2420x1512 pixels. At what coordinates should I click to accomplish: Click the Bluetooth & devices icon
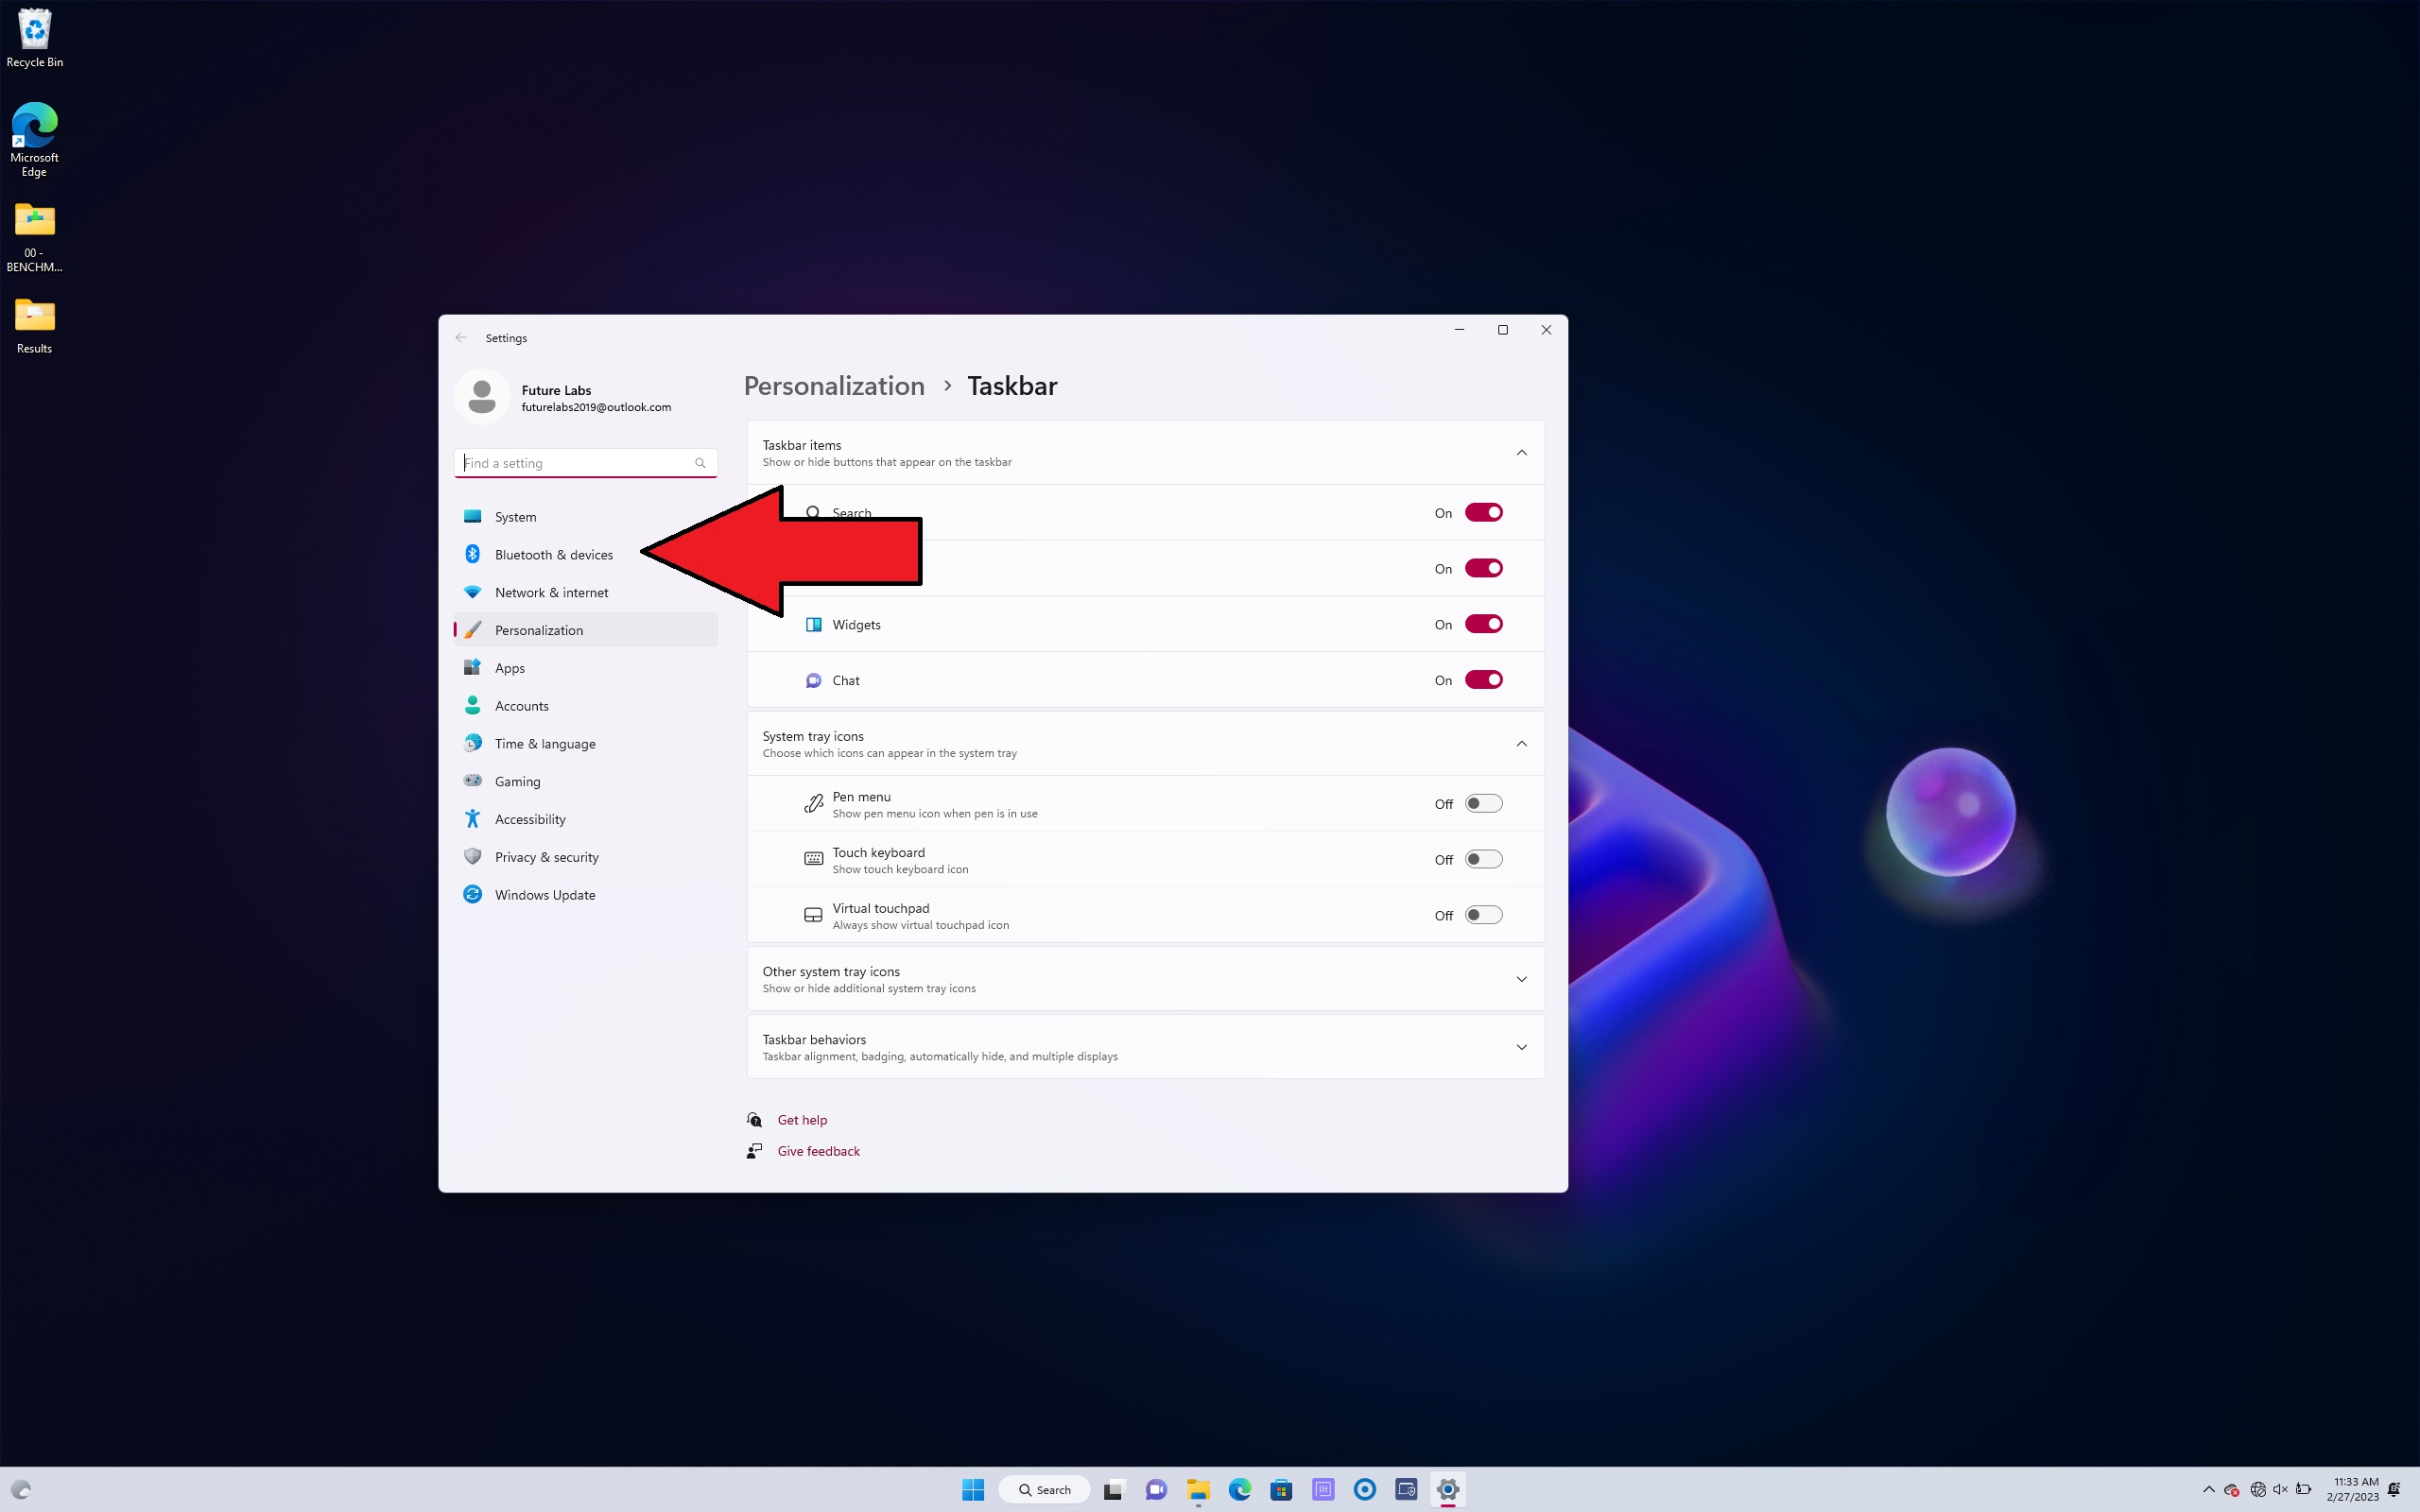pos(471,554)
